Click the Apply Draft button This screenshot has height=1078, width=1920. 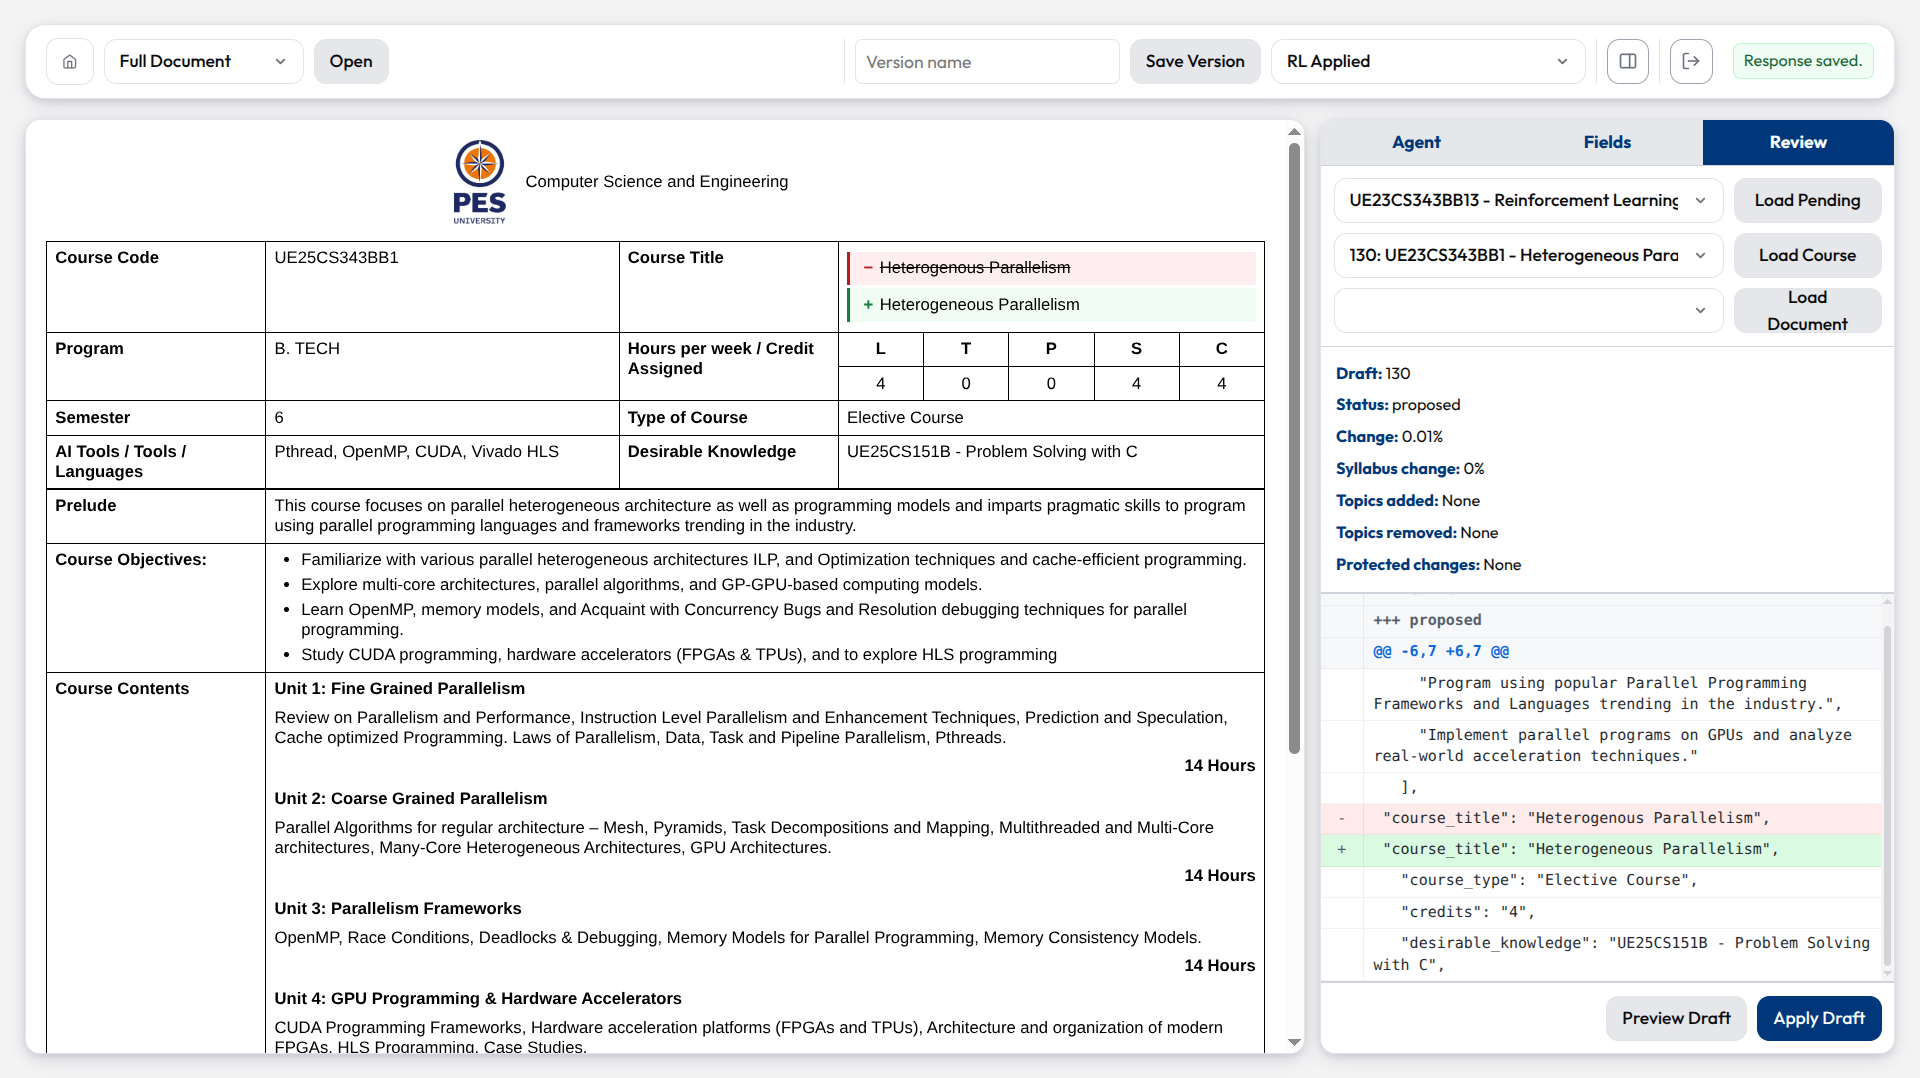pyautogui.click(x=1819, y=1019)
